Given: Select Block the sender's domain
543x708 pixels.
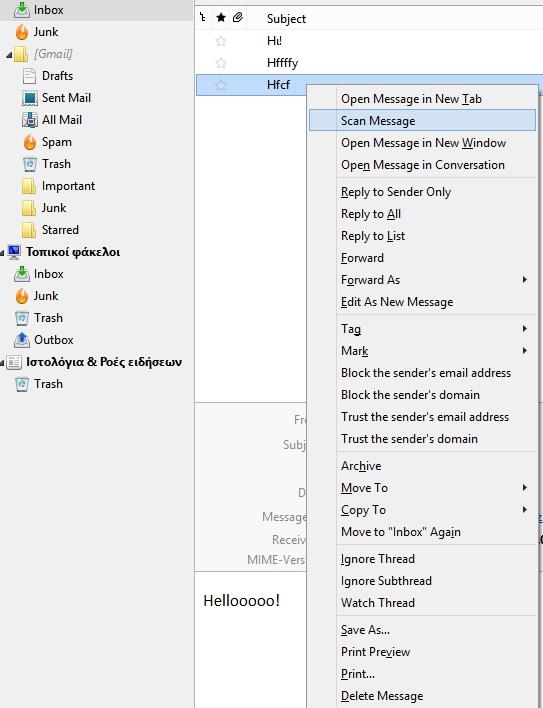Looking at the screenshot, I should pos(410,395).
